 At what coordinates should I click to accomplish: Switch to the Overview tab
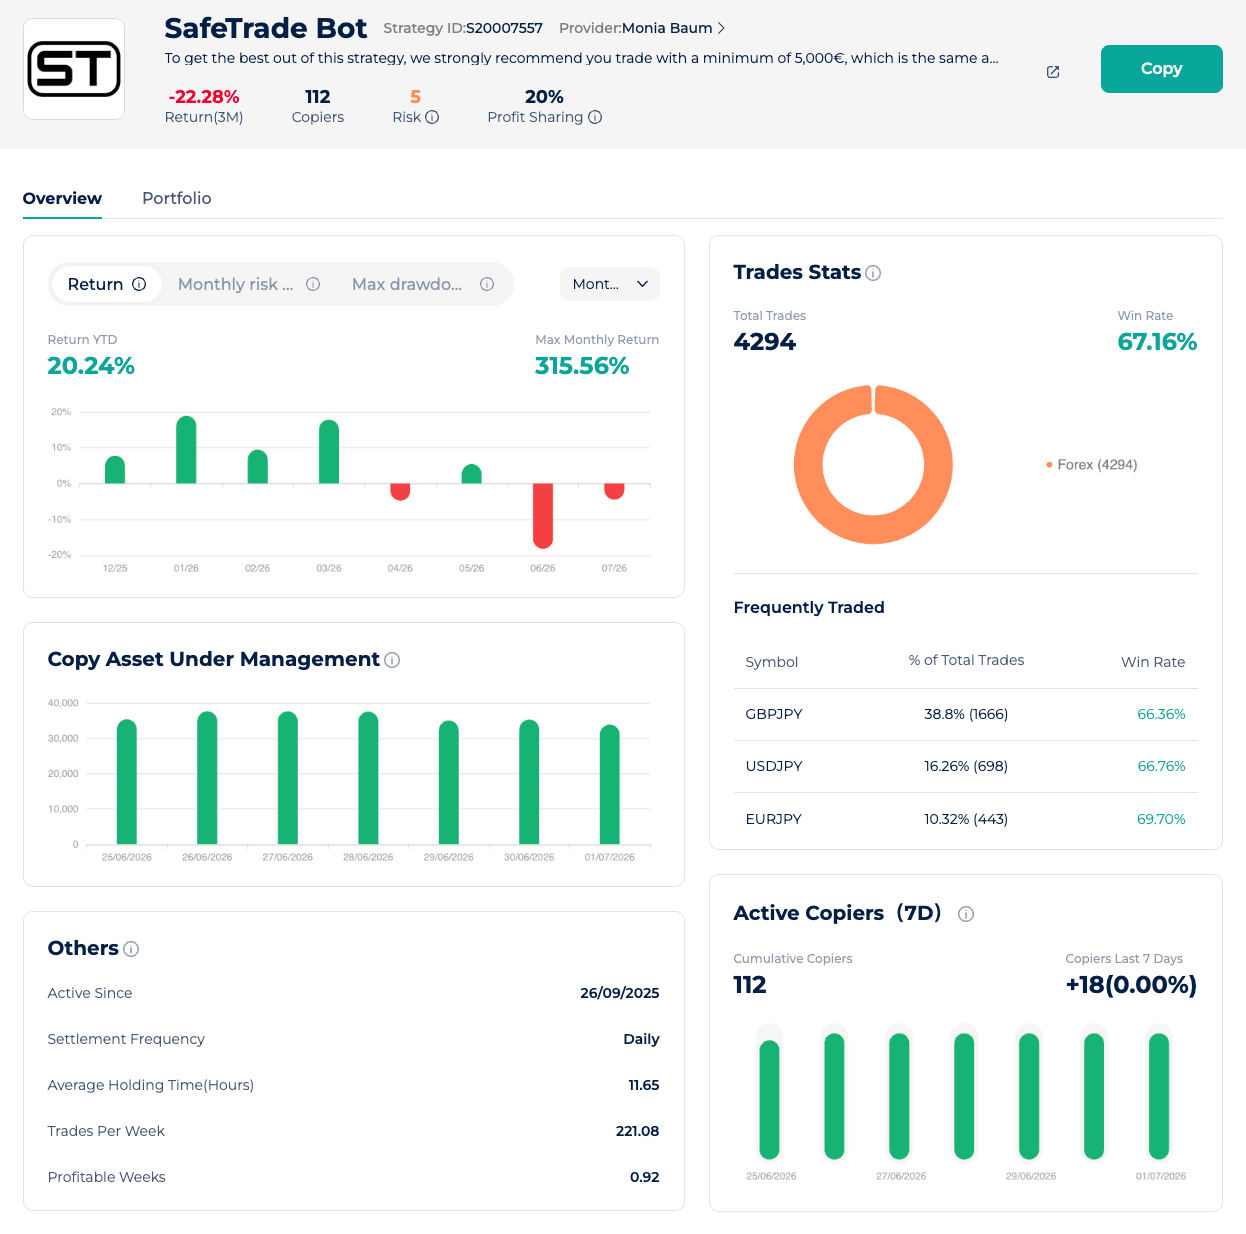tap(62, 198)
